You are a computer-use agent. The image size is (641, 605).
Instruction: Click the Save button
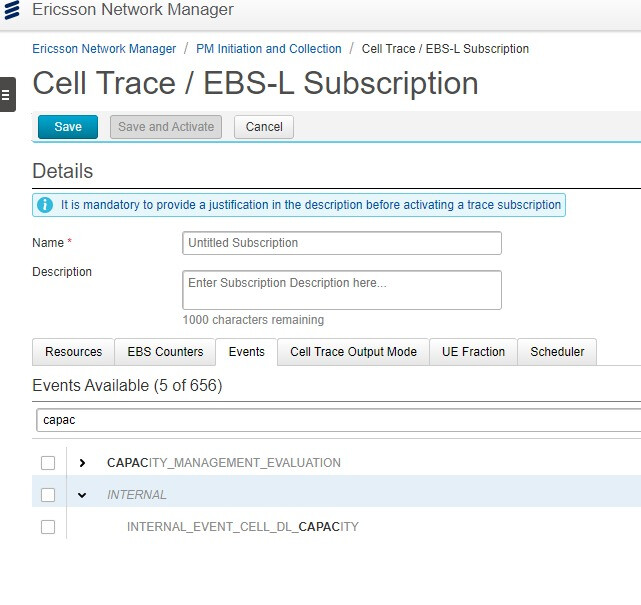[68, 127]
